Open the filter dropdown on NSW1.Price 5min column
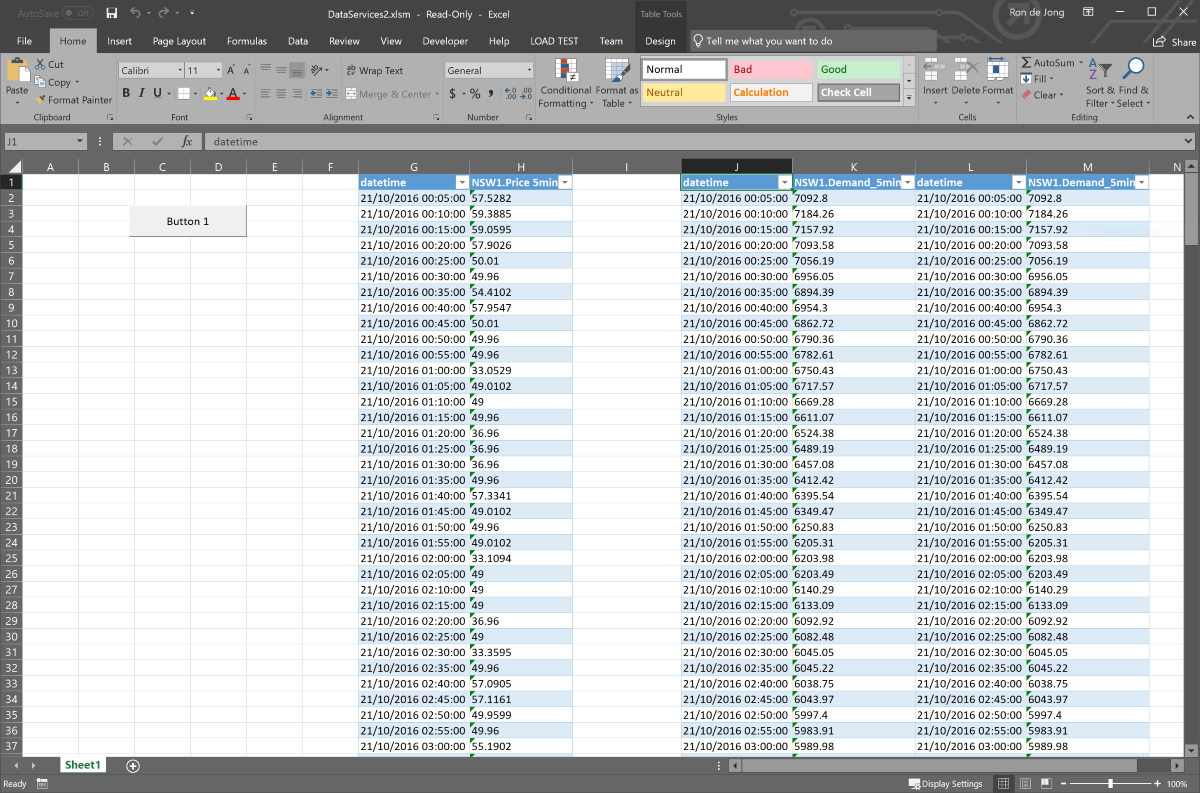1200x793 pixels. (564, 183)
